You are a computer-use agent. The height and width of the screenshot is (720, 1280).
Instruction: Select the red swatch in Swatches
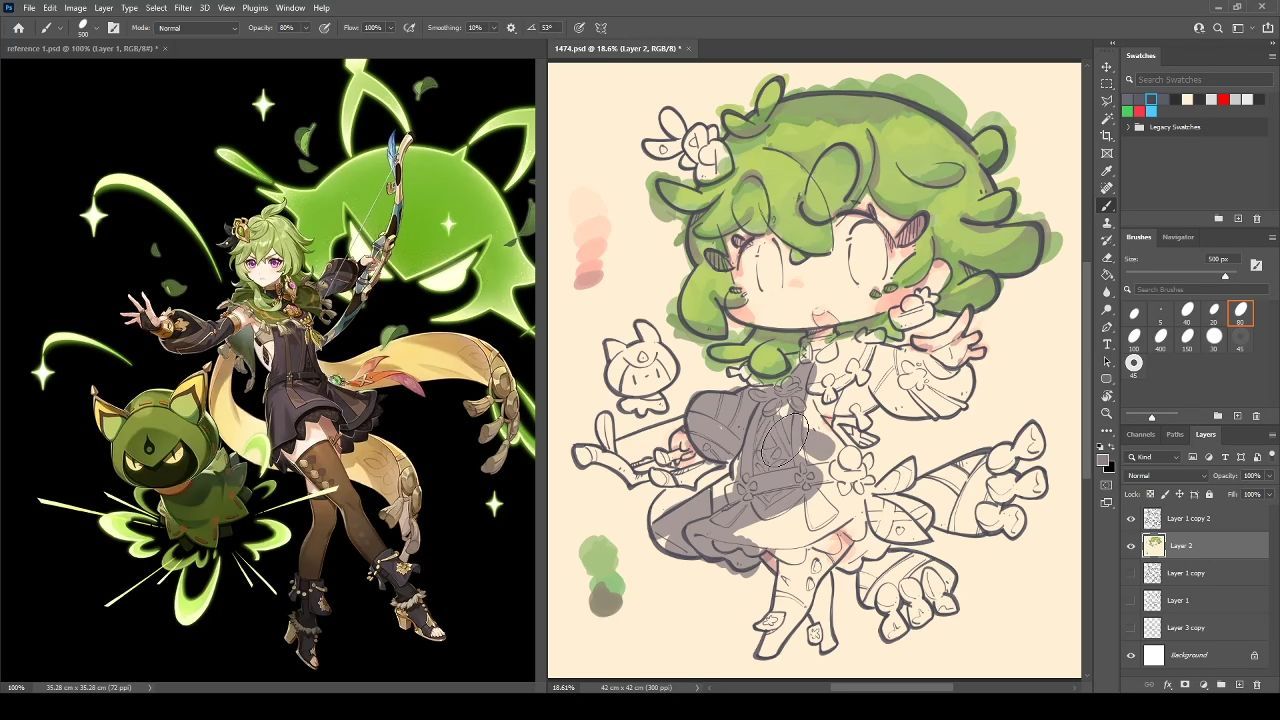click(1223, 99)
